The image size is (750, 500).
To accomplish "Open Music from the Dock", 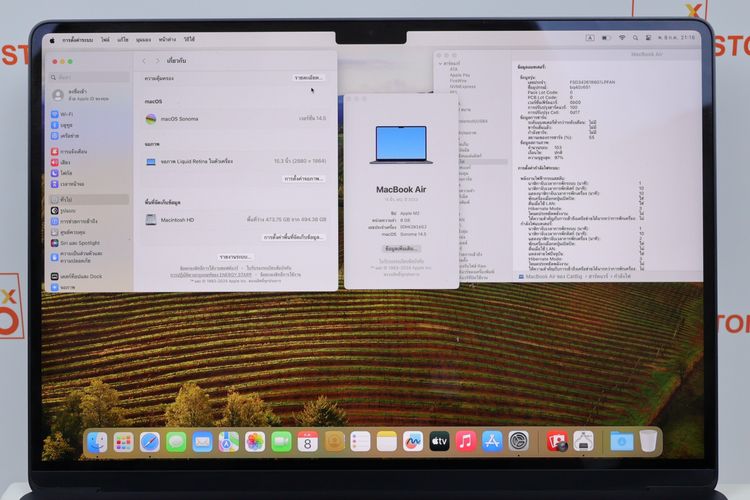I will [465, 442].
